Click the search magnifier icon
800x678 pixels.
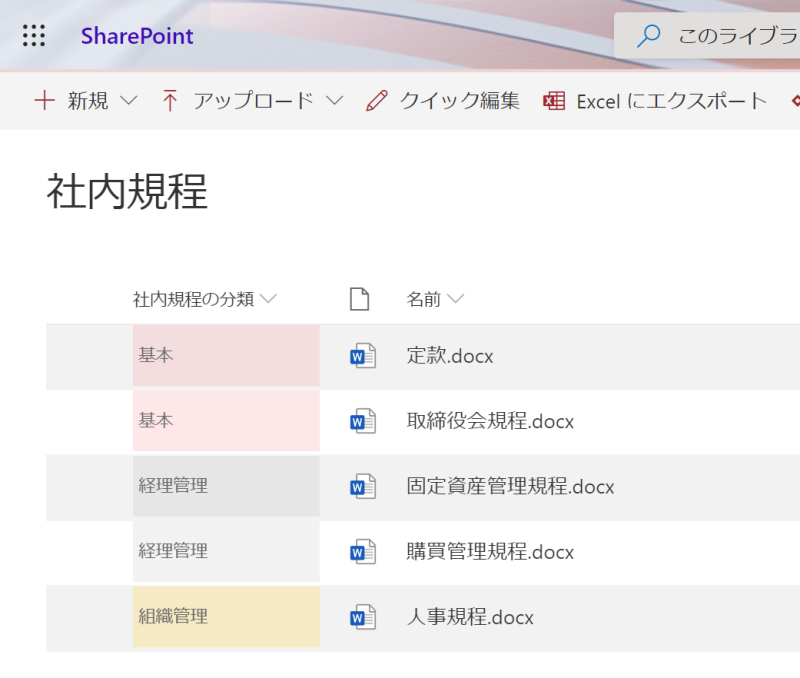coord(650,35)
